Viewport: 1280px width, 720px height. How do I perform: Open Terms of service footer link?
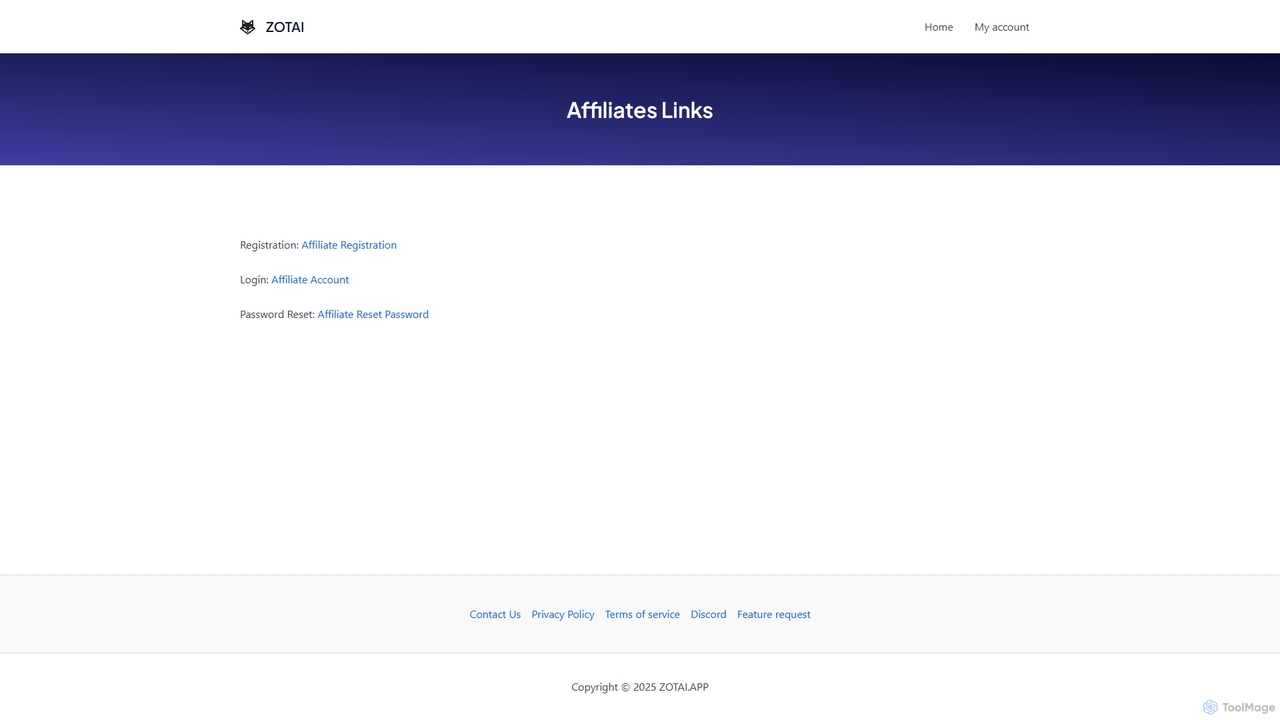(642, 614)
